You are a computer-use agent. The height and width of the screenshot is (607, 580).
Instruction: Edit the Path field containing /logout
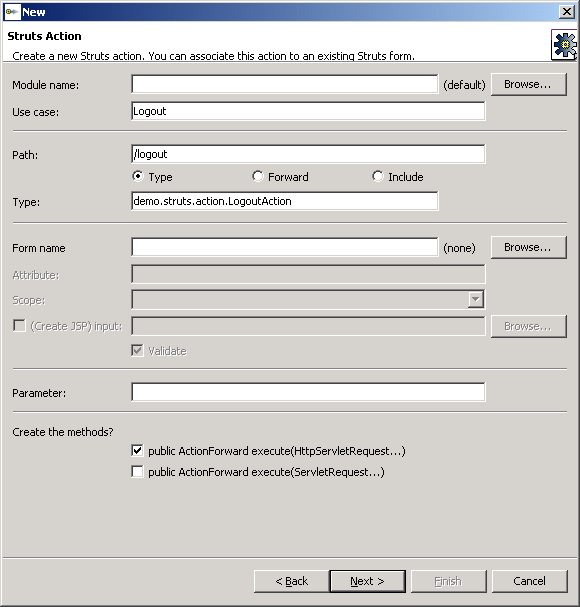tap(308, 154)
